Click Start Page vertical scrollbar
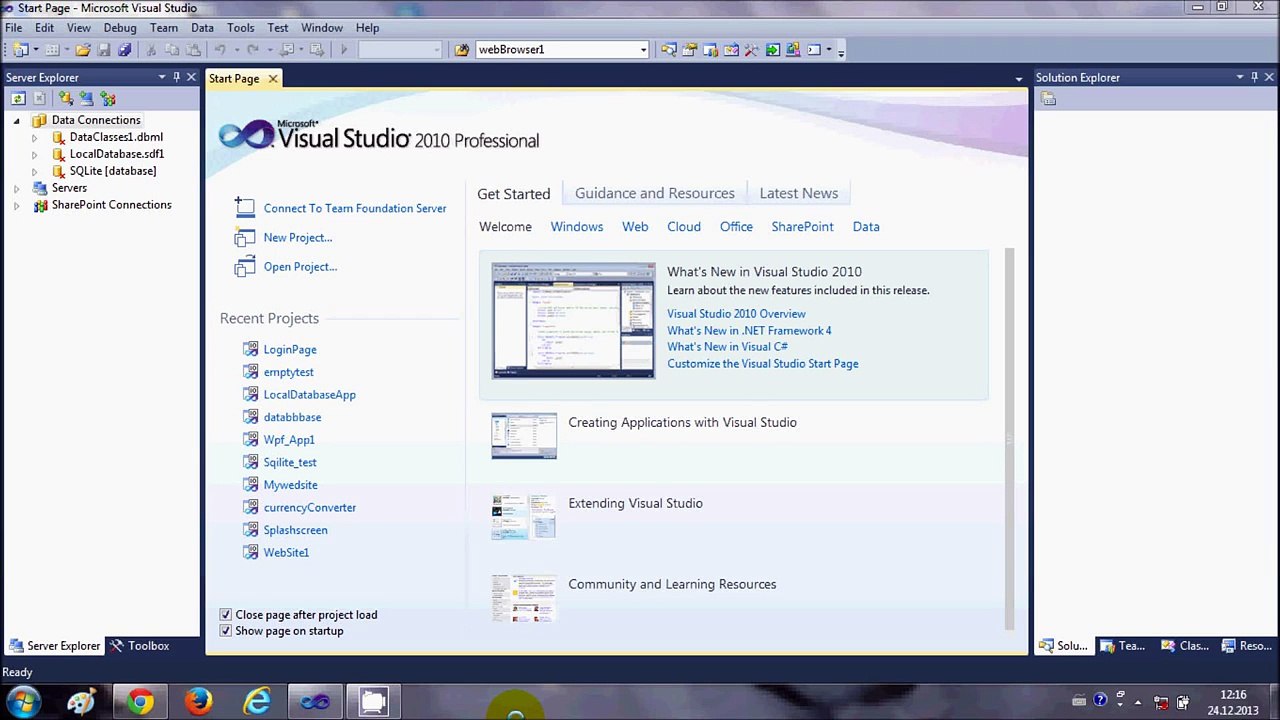This screenshot has height=720, width=1280. [x=1009, y=440]
